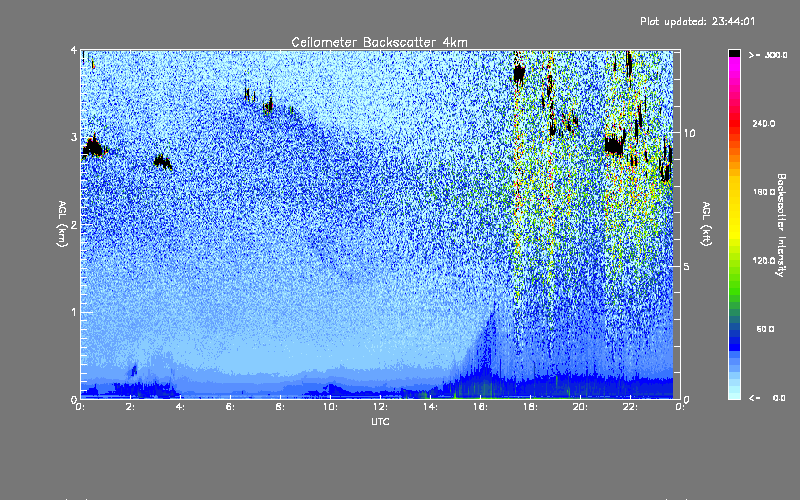The width and height of the screenshot is (800, 500).
Task: Click the '14:' tick on the UTC axis
Action: (x=430, y=407)
